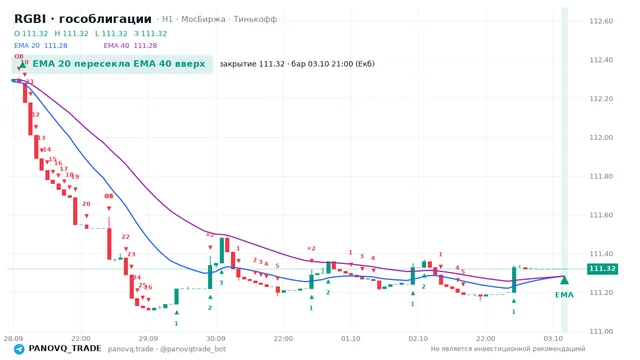Click the PANOVQ_TRADE channel name
This screenshot has width=640, height=360.
[x=65, y=349]
